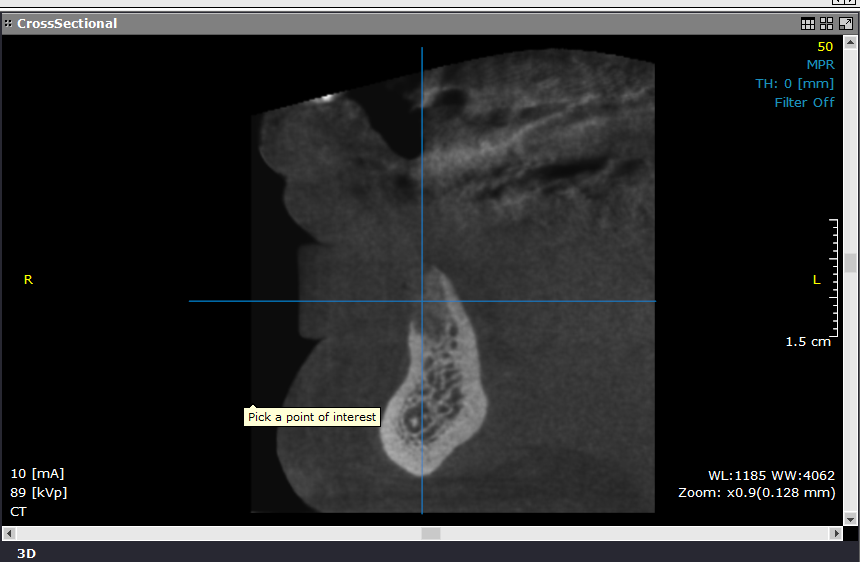The height and width of the screenshot is (562, 860).
Task: Click the vertical scrollbar down arrow
Action: pyautogui.click(x=850, y=519)
